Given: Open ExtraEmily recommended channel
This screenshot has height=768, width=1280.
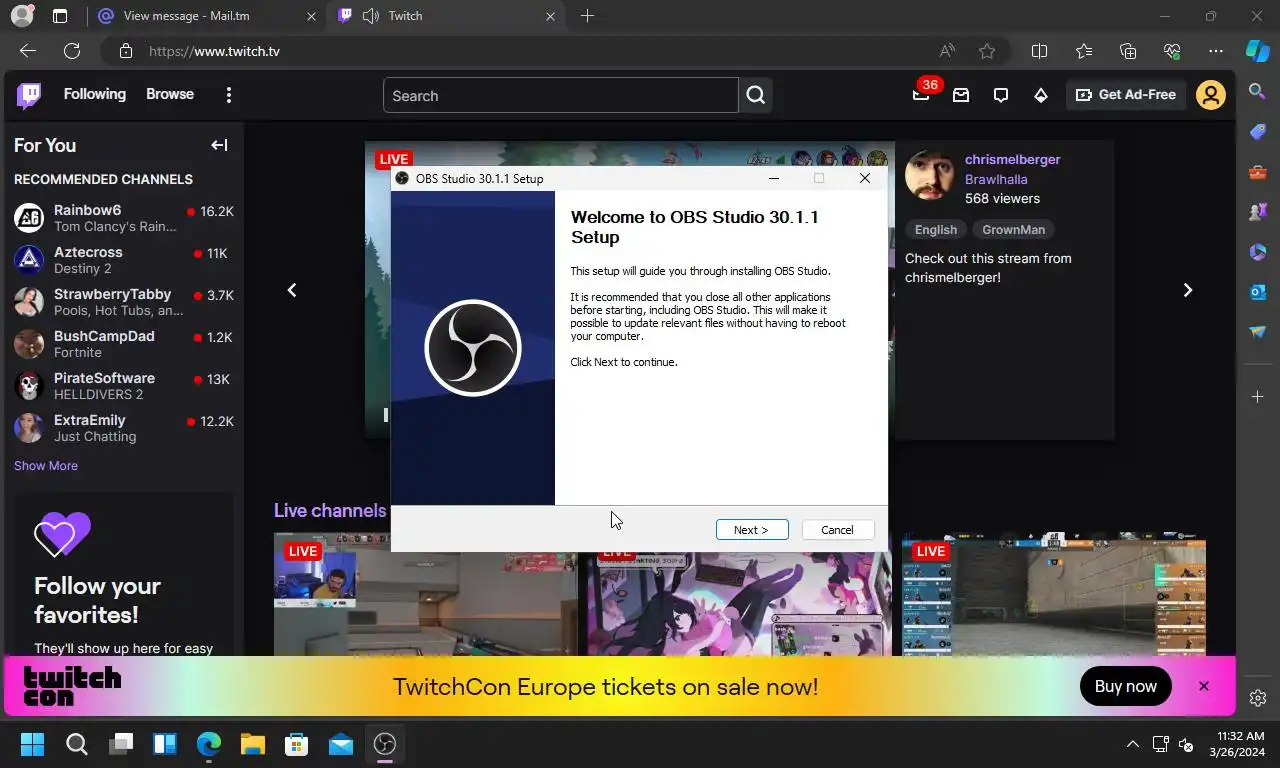Looking at the screenshot, I should [124, 427].
